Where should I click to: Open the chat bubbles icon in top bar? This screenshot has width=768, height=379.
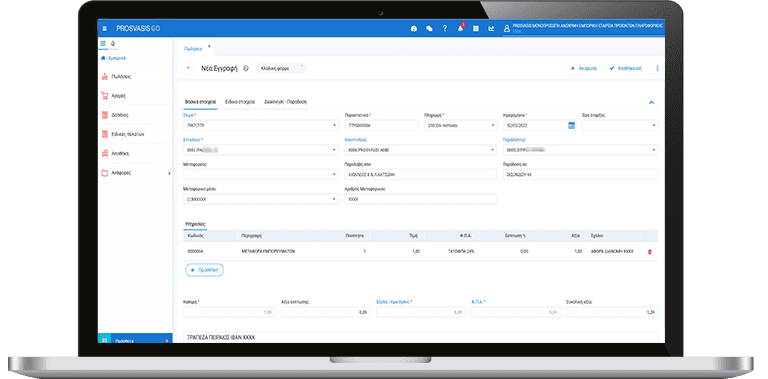tap(430, 28)
